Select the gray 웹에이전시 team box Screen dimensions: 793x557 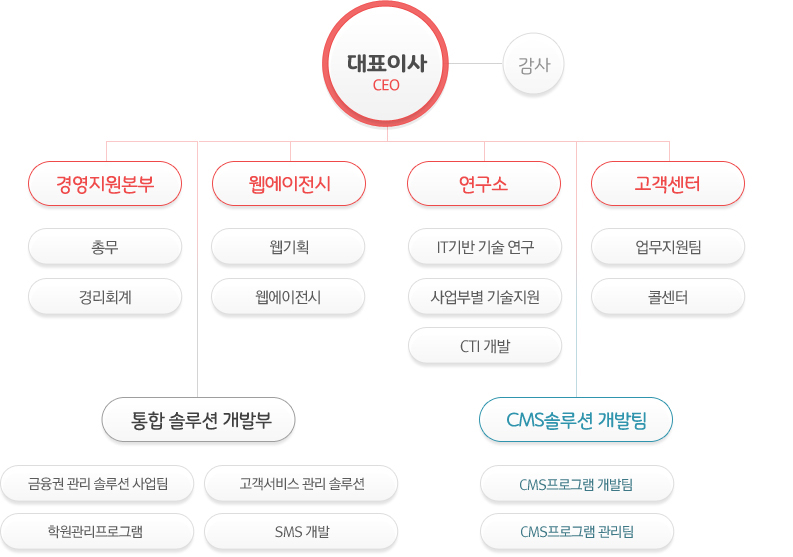[289, 297]
